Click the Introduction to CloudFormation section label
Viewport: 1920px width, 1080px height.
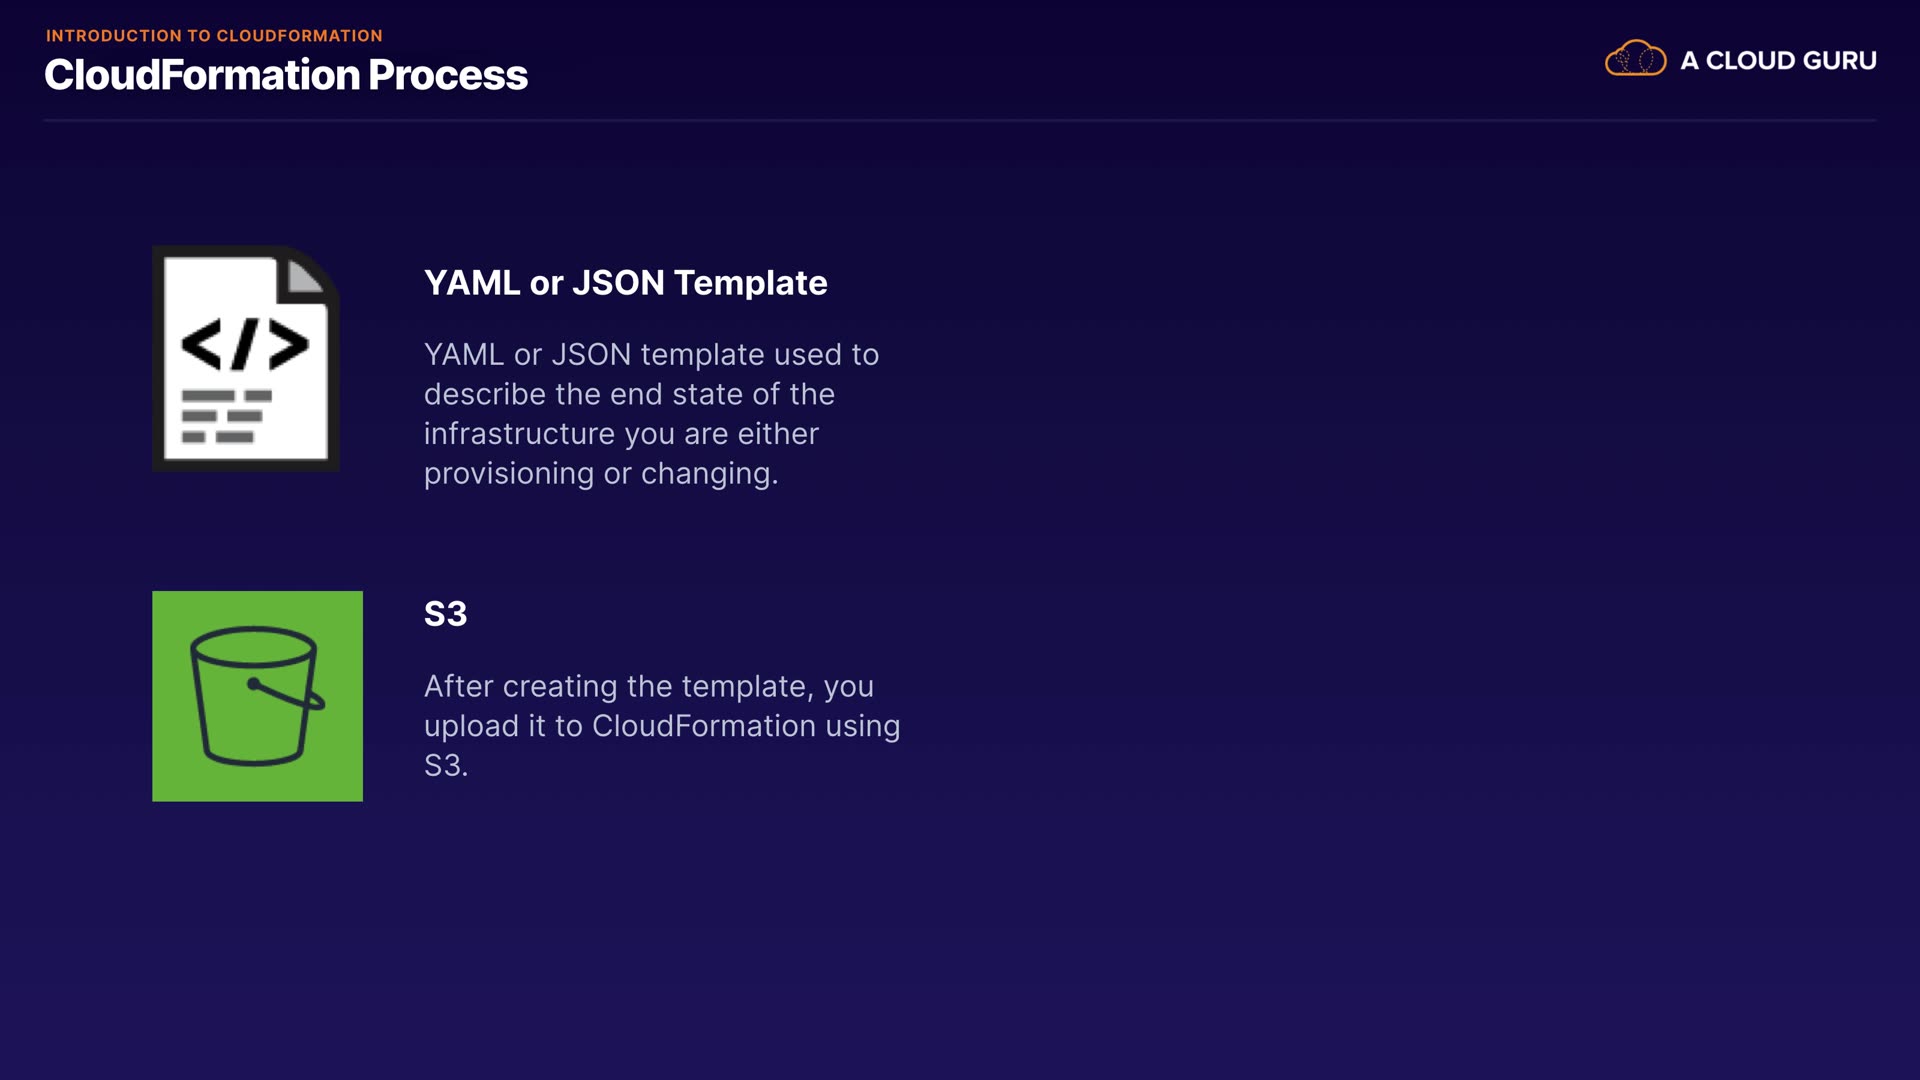[x=214, y=36]
